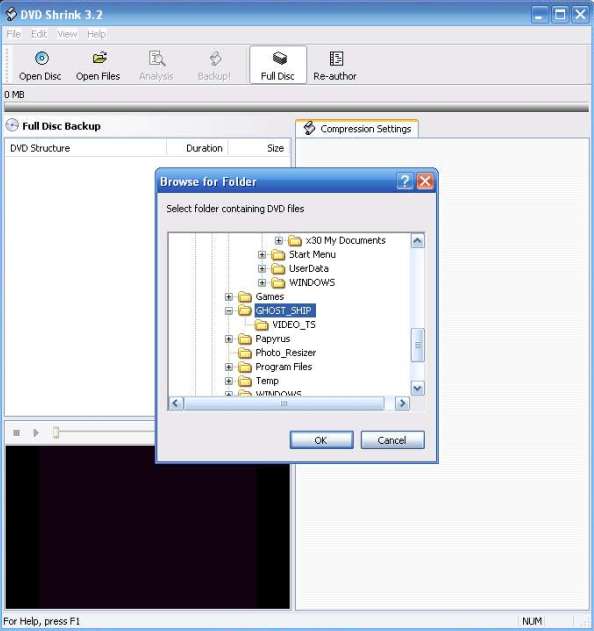Click the Open Files toolbar icon
Image resolution: width=594 pixels, height=631 pixels.
(99, 58)
